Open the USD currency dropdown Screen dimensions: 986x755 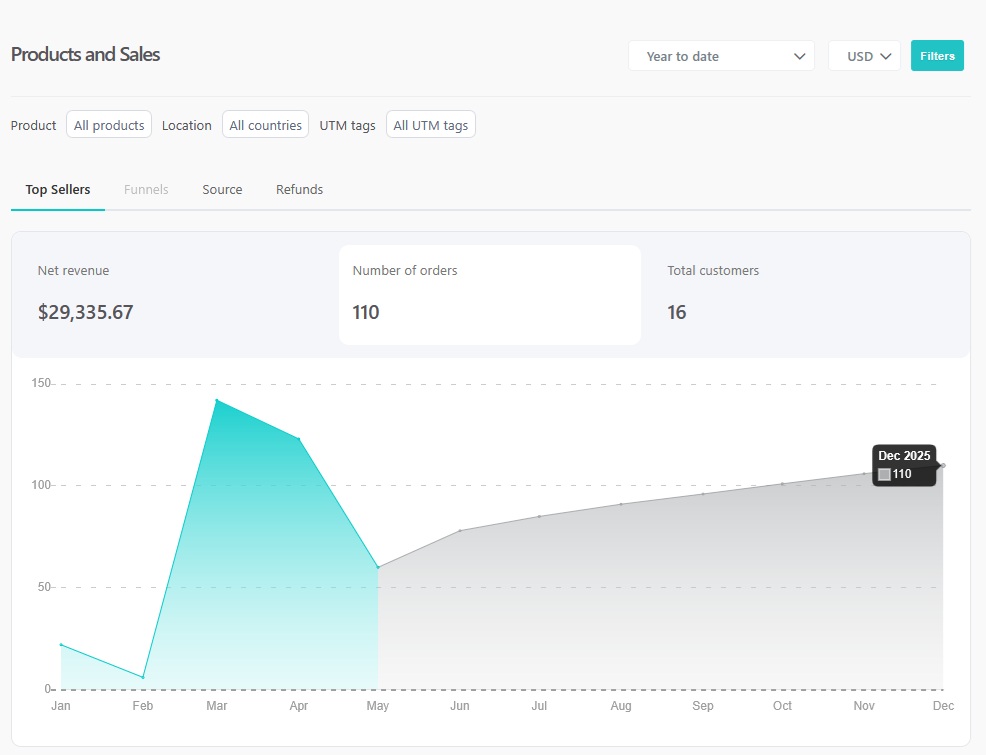864,56
